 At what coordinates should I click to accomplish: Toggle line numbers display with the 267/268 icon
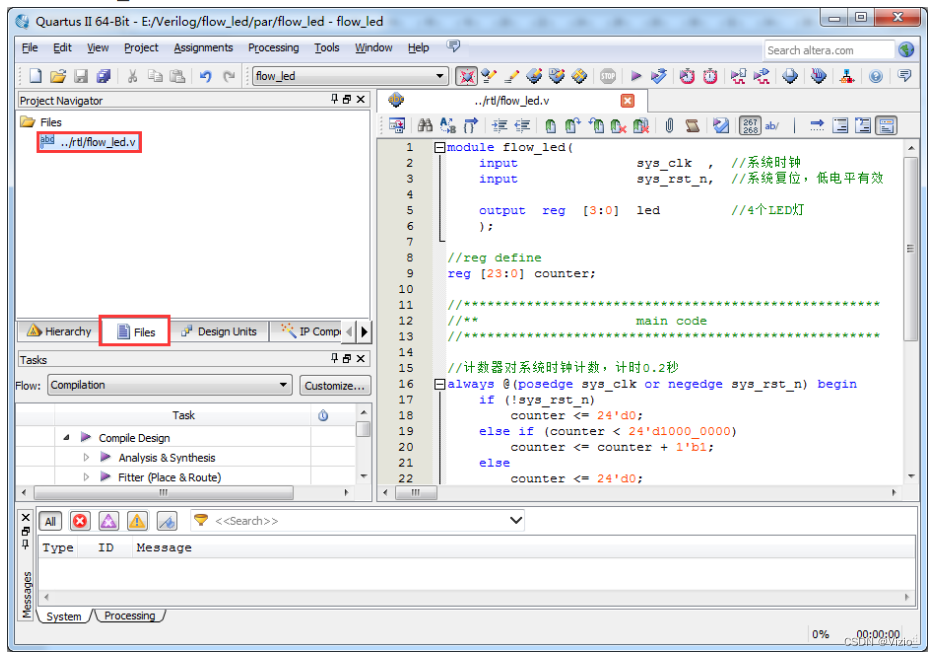750,125
